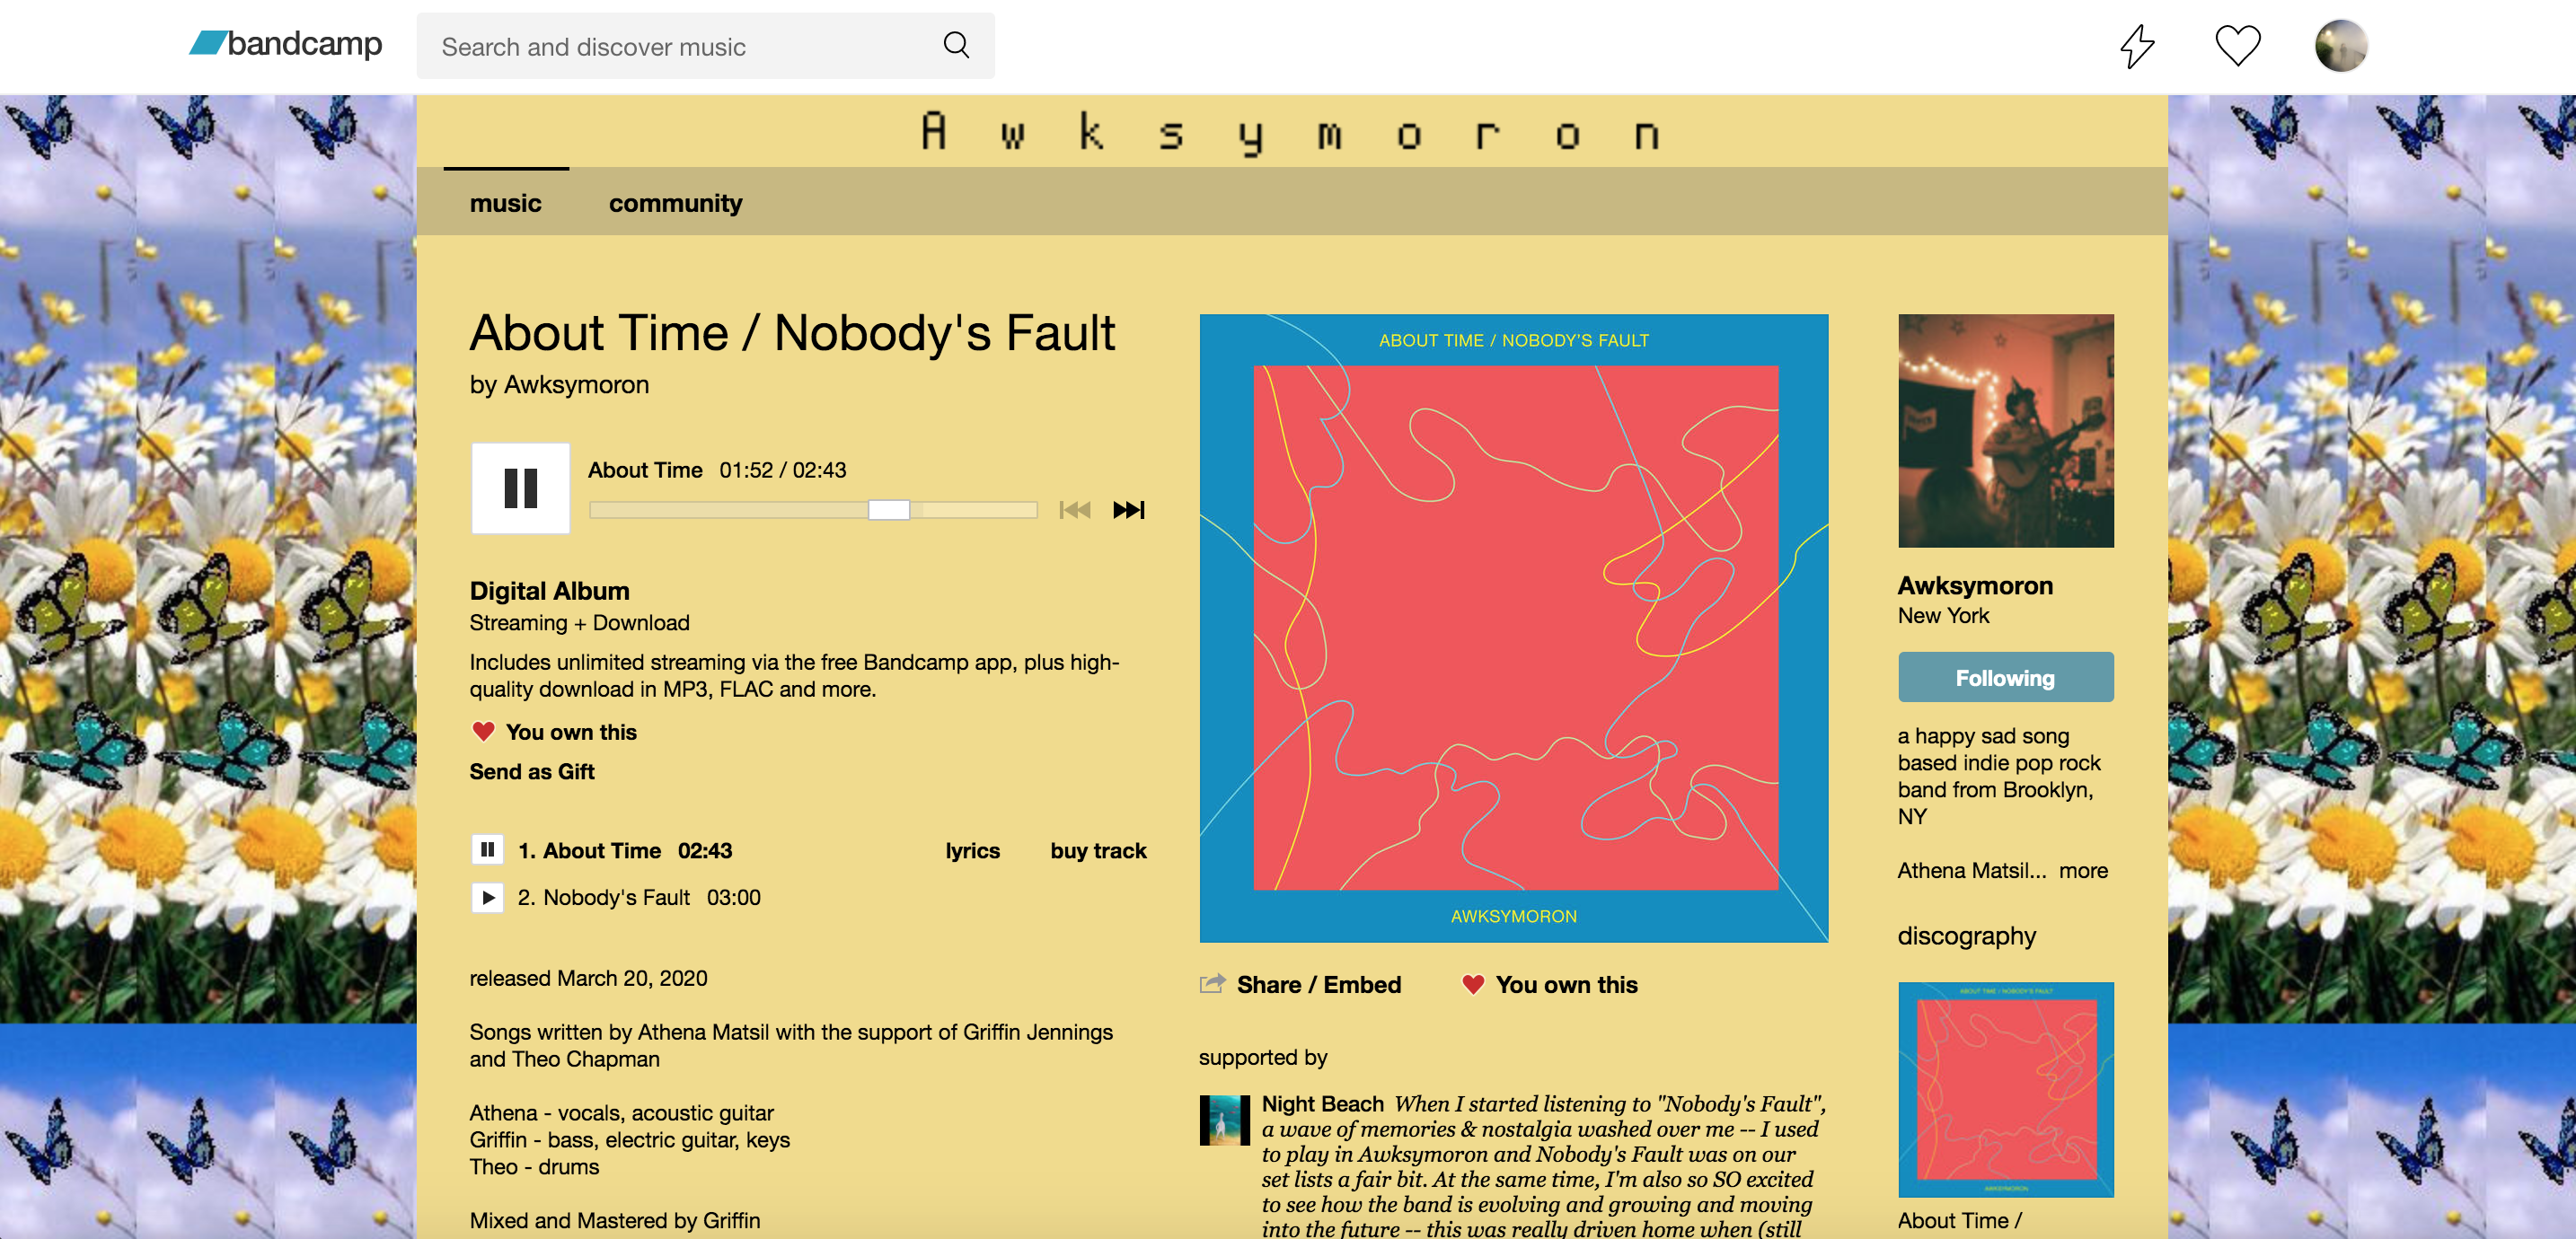
Task: Click the 'New York' location text
Action: click(1943, 615)
